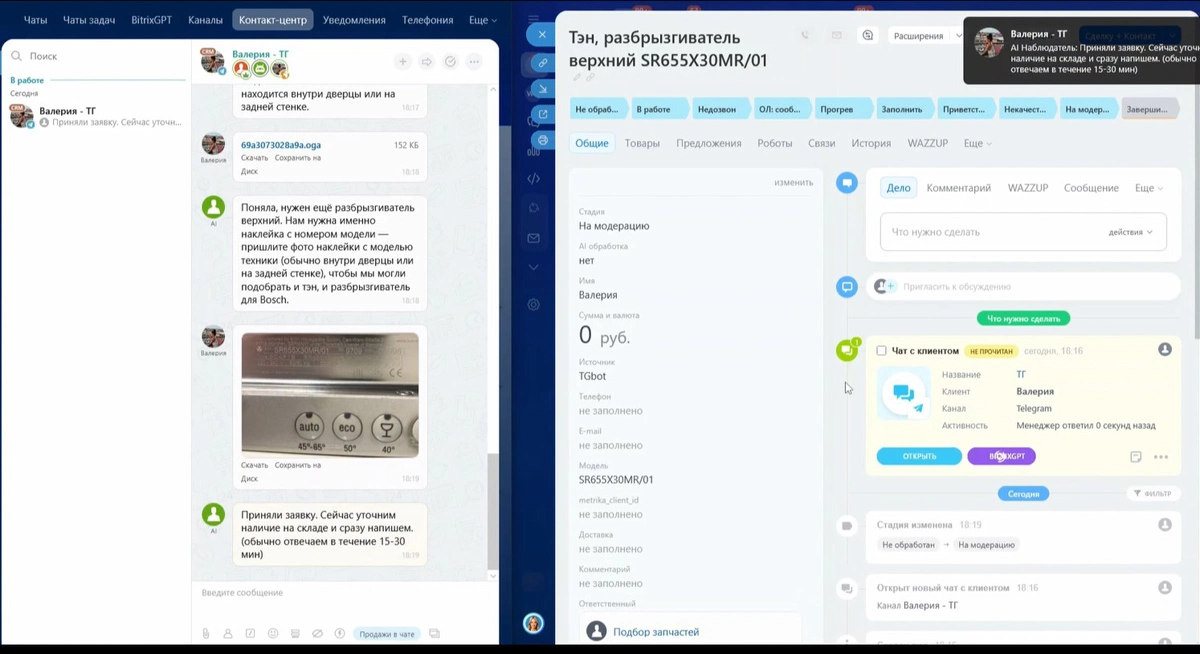Select Комментарий tab in timeline editor

tap(958, 188)
